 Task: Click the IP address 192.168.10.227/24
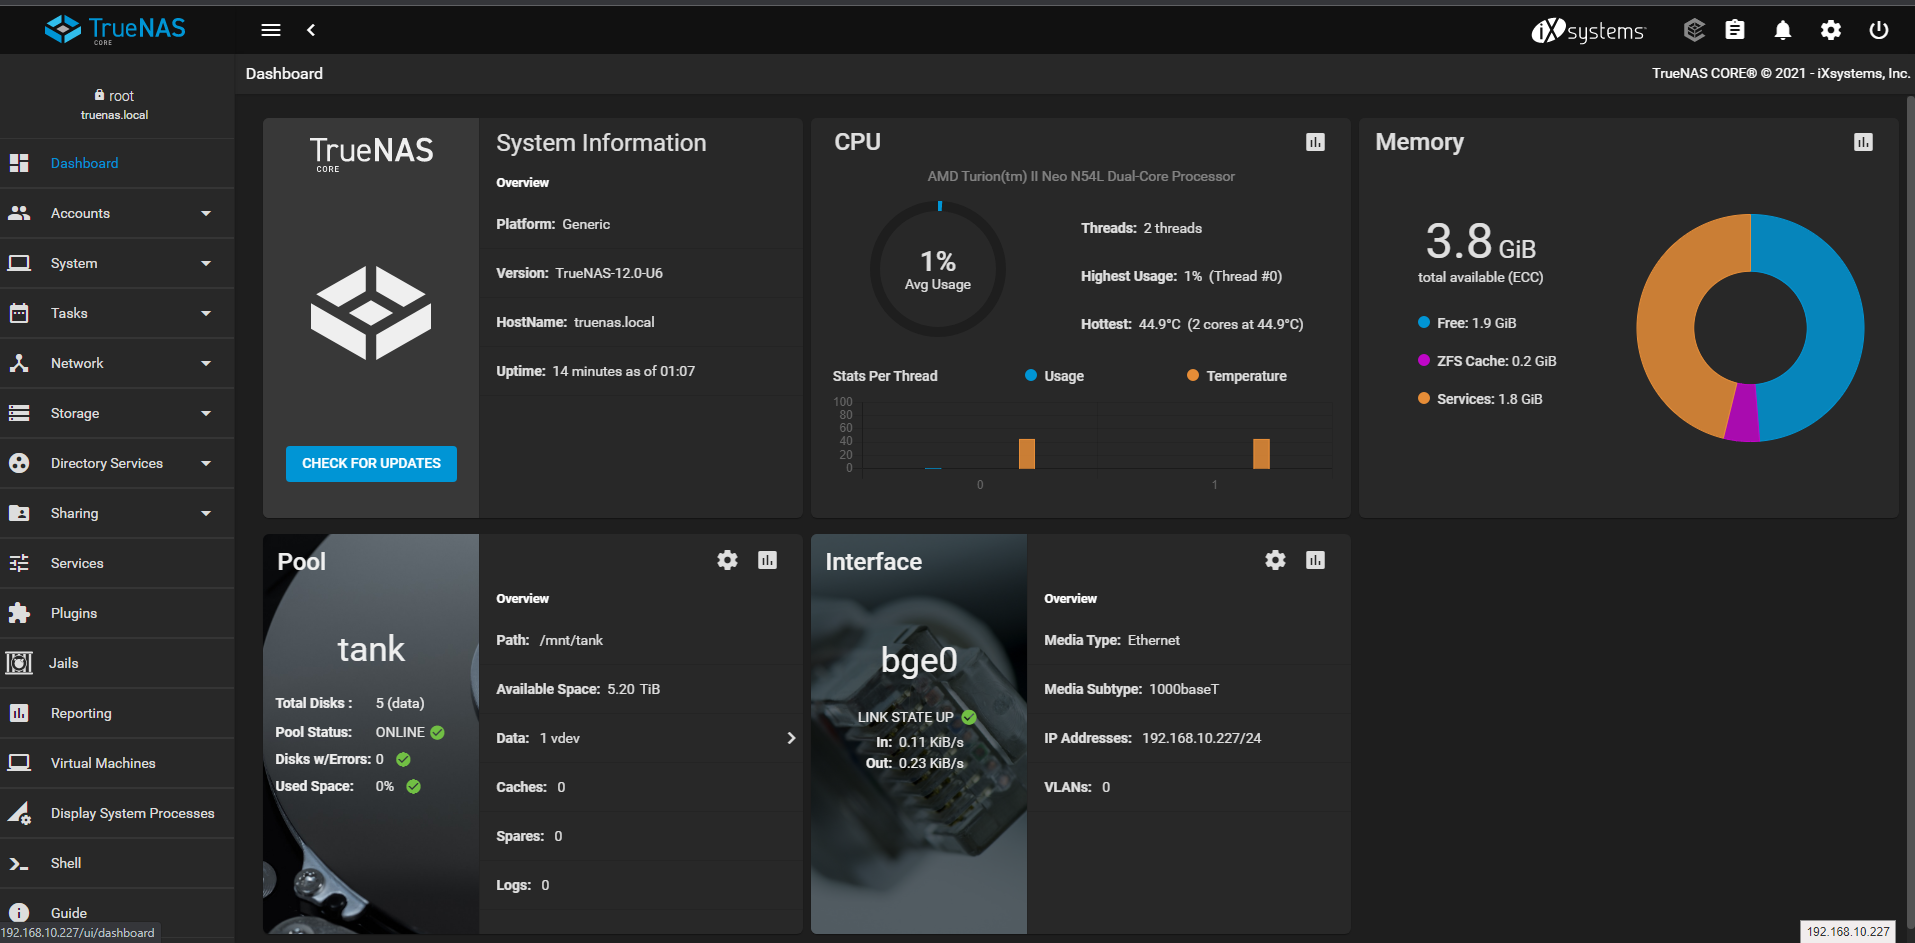1201,738
